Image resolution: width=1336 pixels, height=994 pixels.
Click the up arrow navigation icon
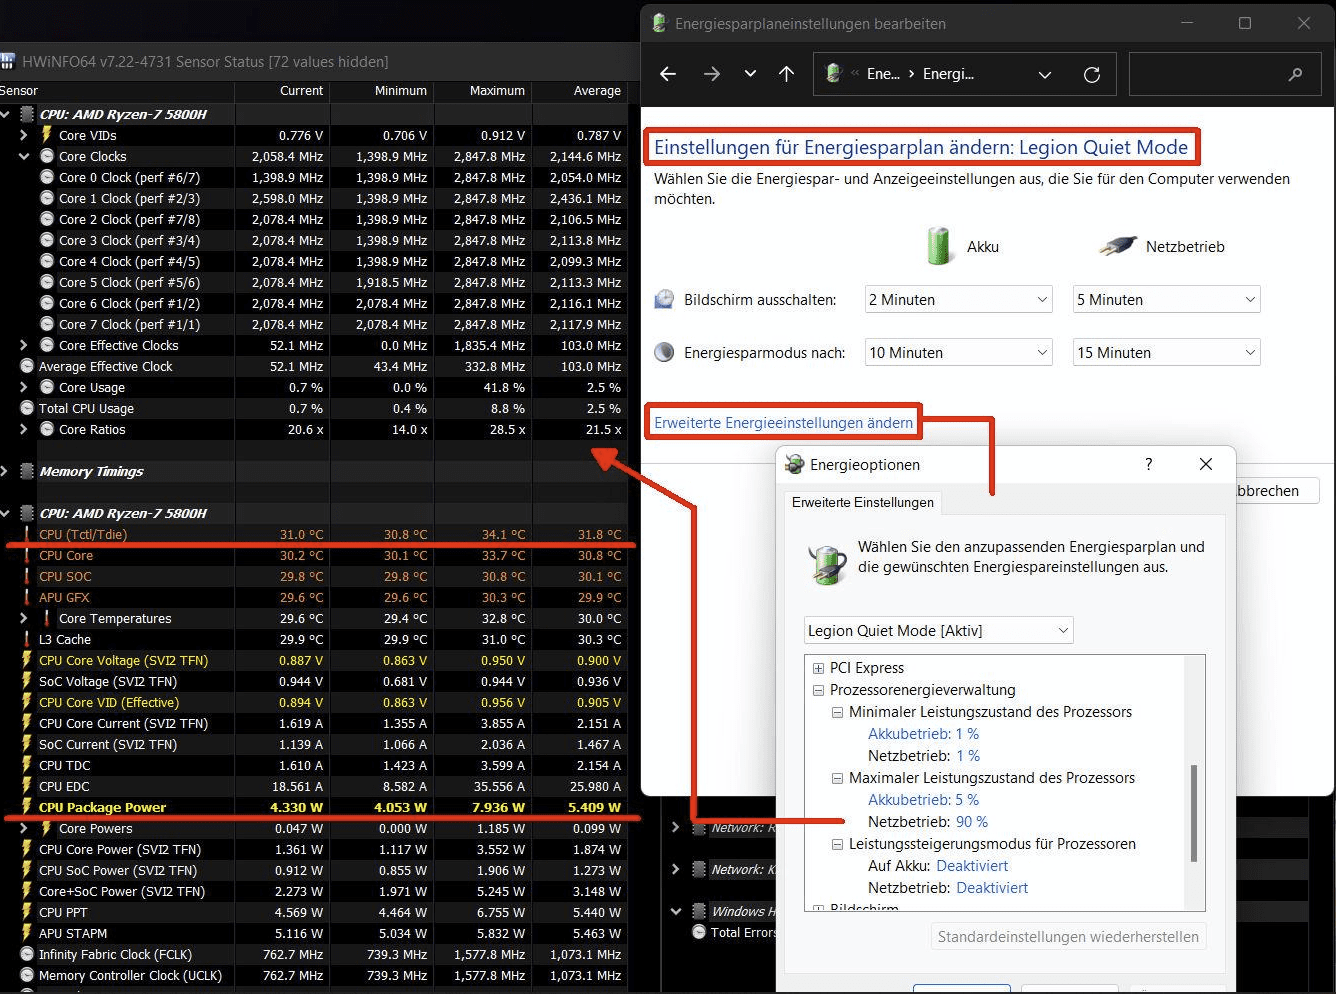click(x=786, y=74)
